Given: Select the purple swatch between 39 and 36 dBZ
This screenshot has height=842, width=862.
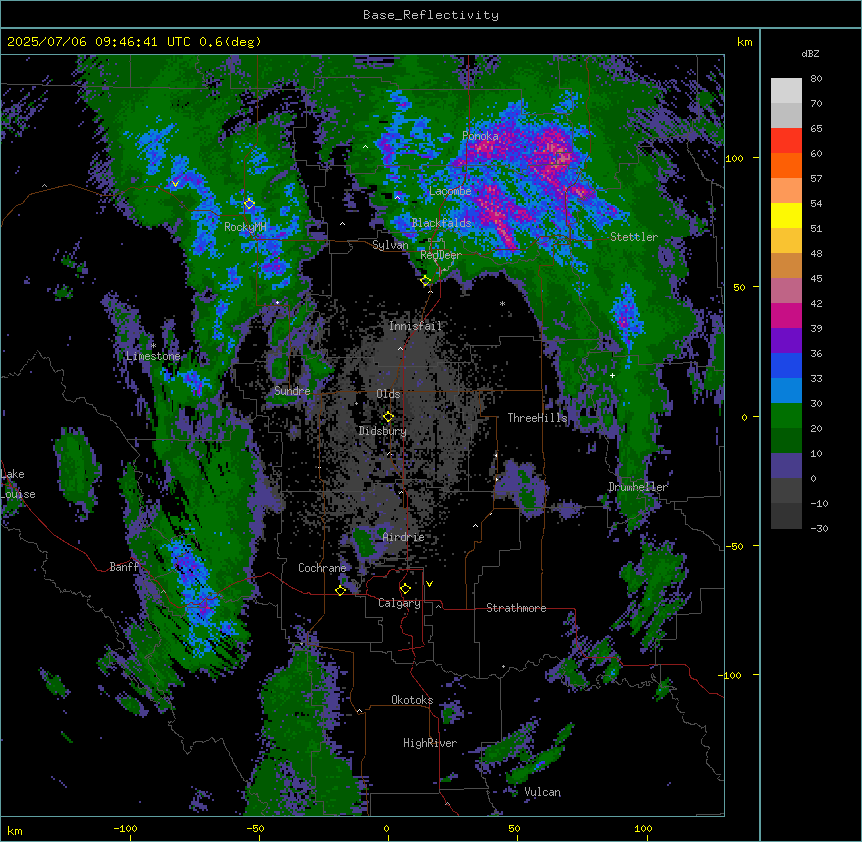Looking at the screenshot, I should click(786, 341).
